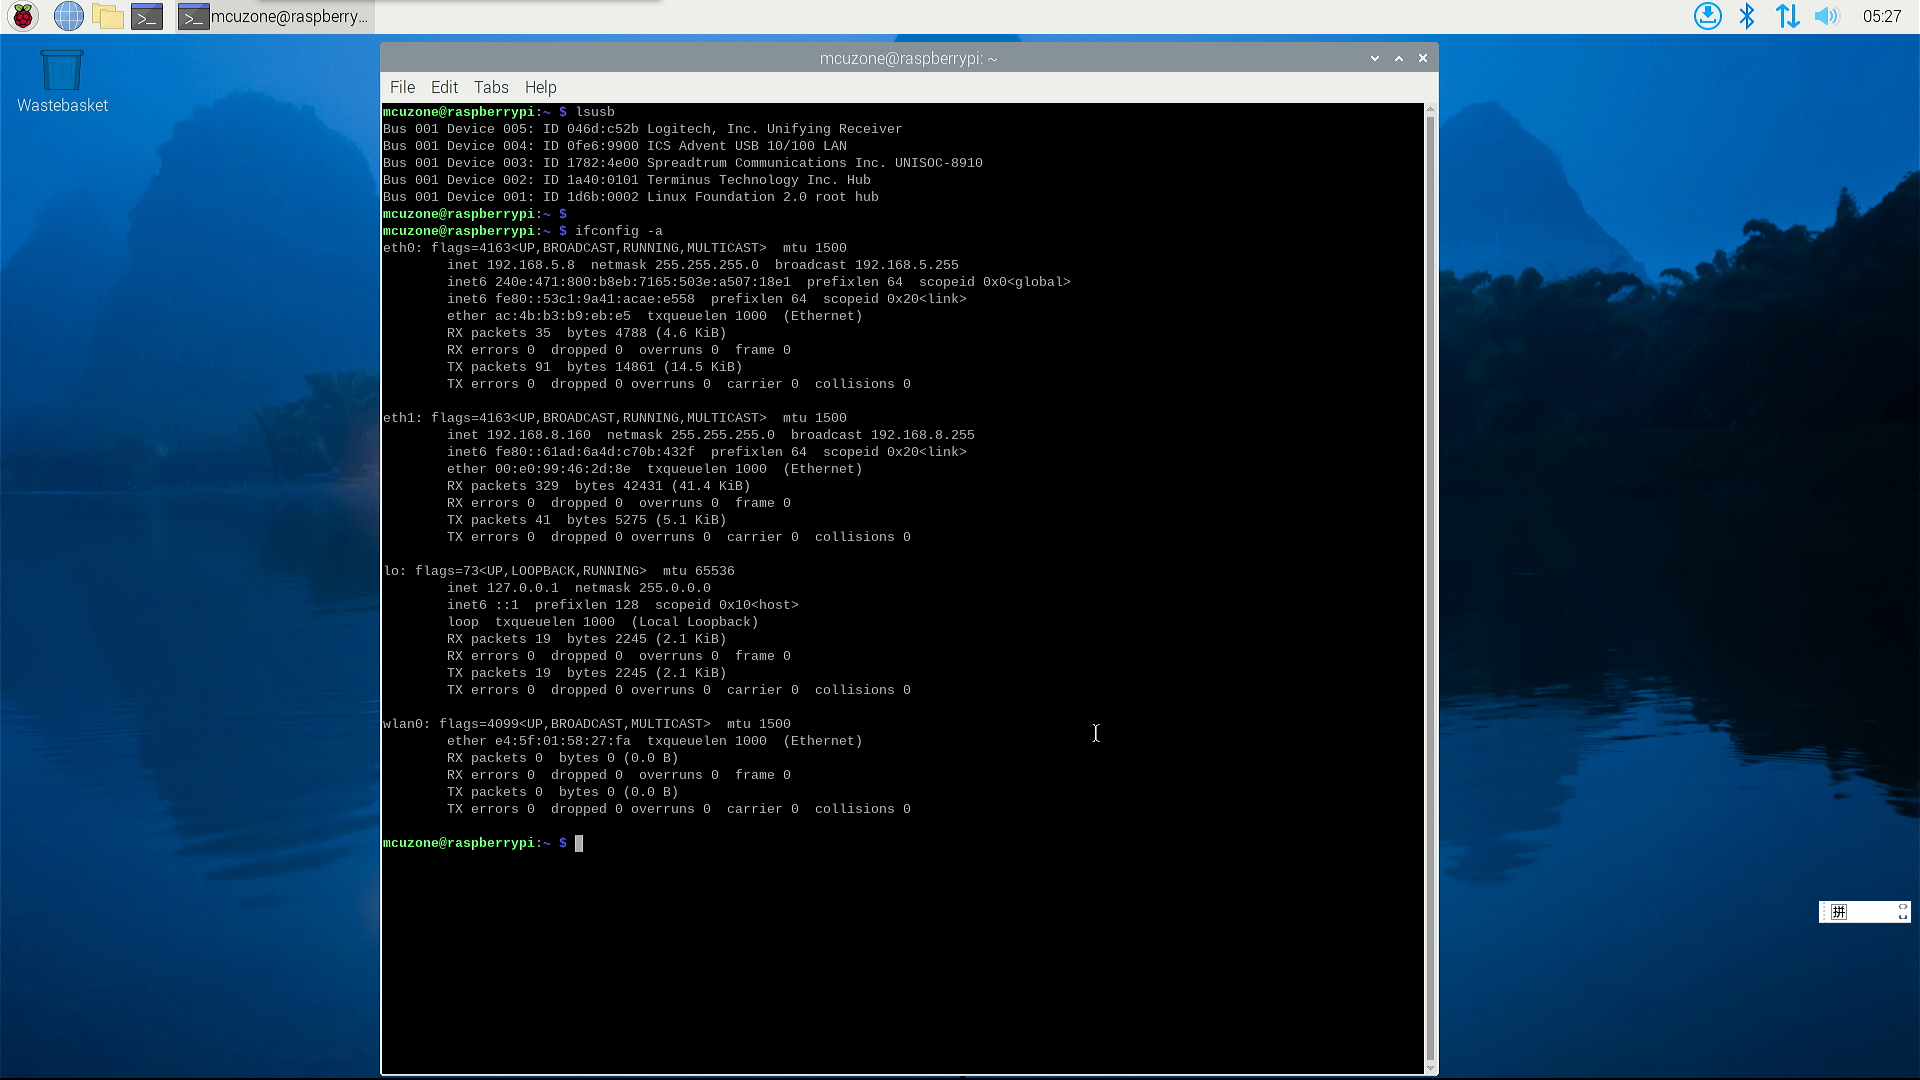Select the Wastebasket desktop icon
The image size is (1920, 1080).
62,82
